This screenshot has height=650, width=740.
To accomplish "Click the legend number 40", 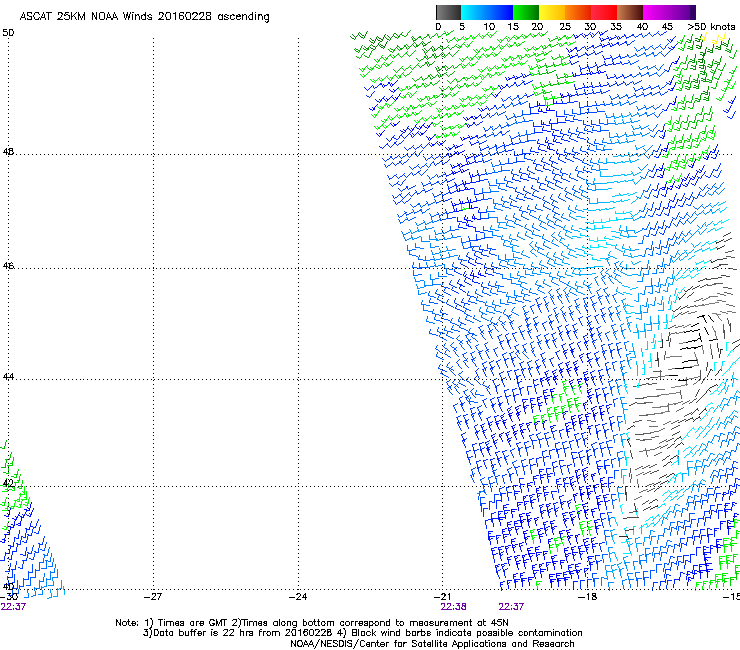I will coord(642,27).
